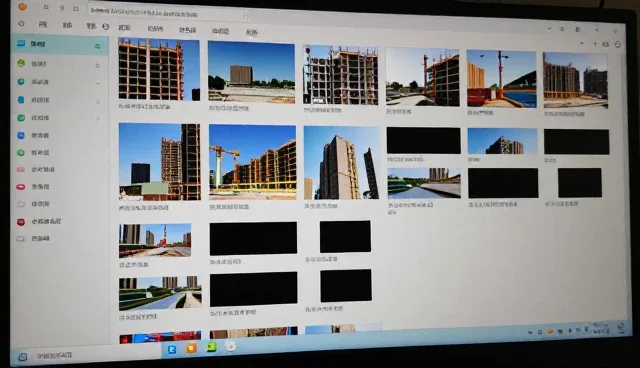Click the address path field at the top

169,13
